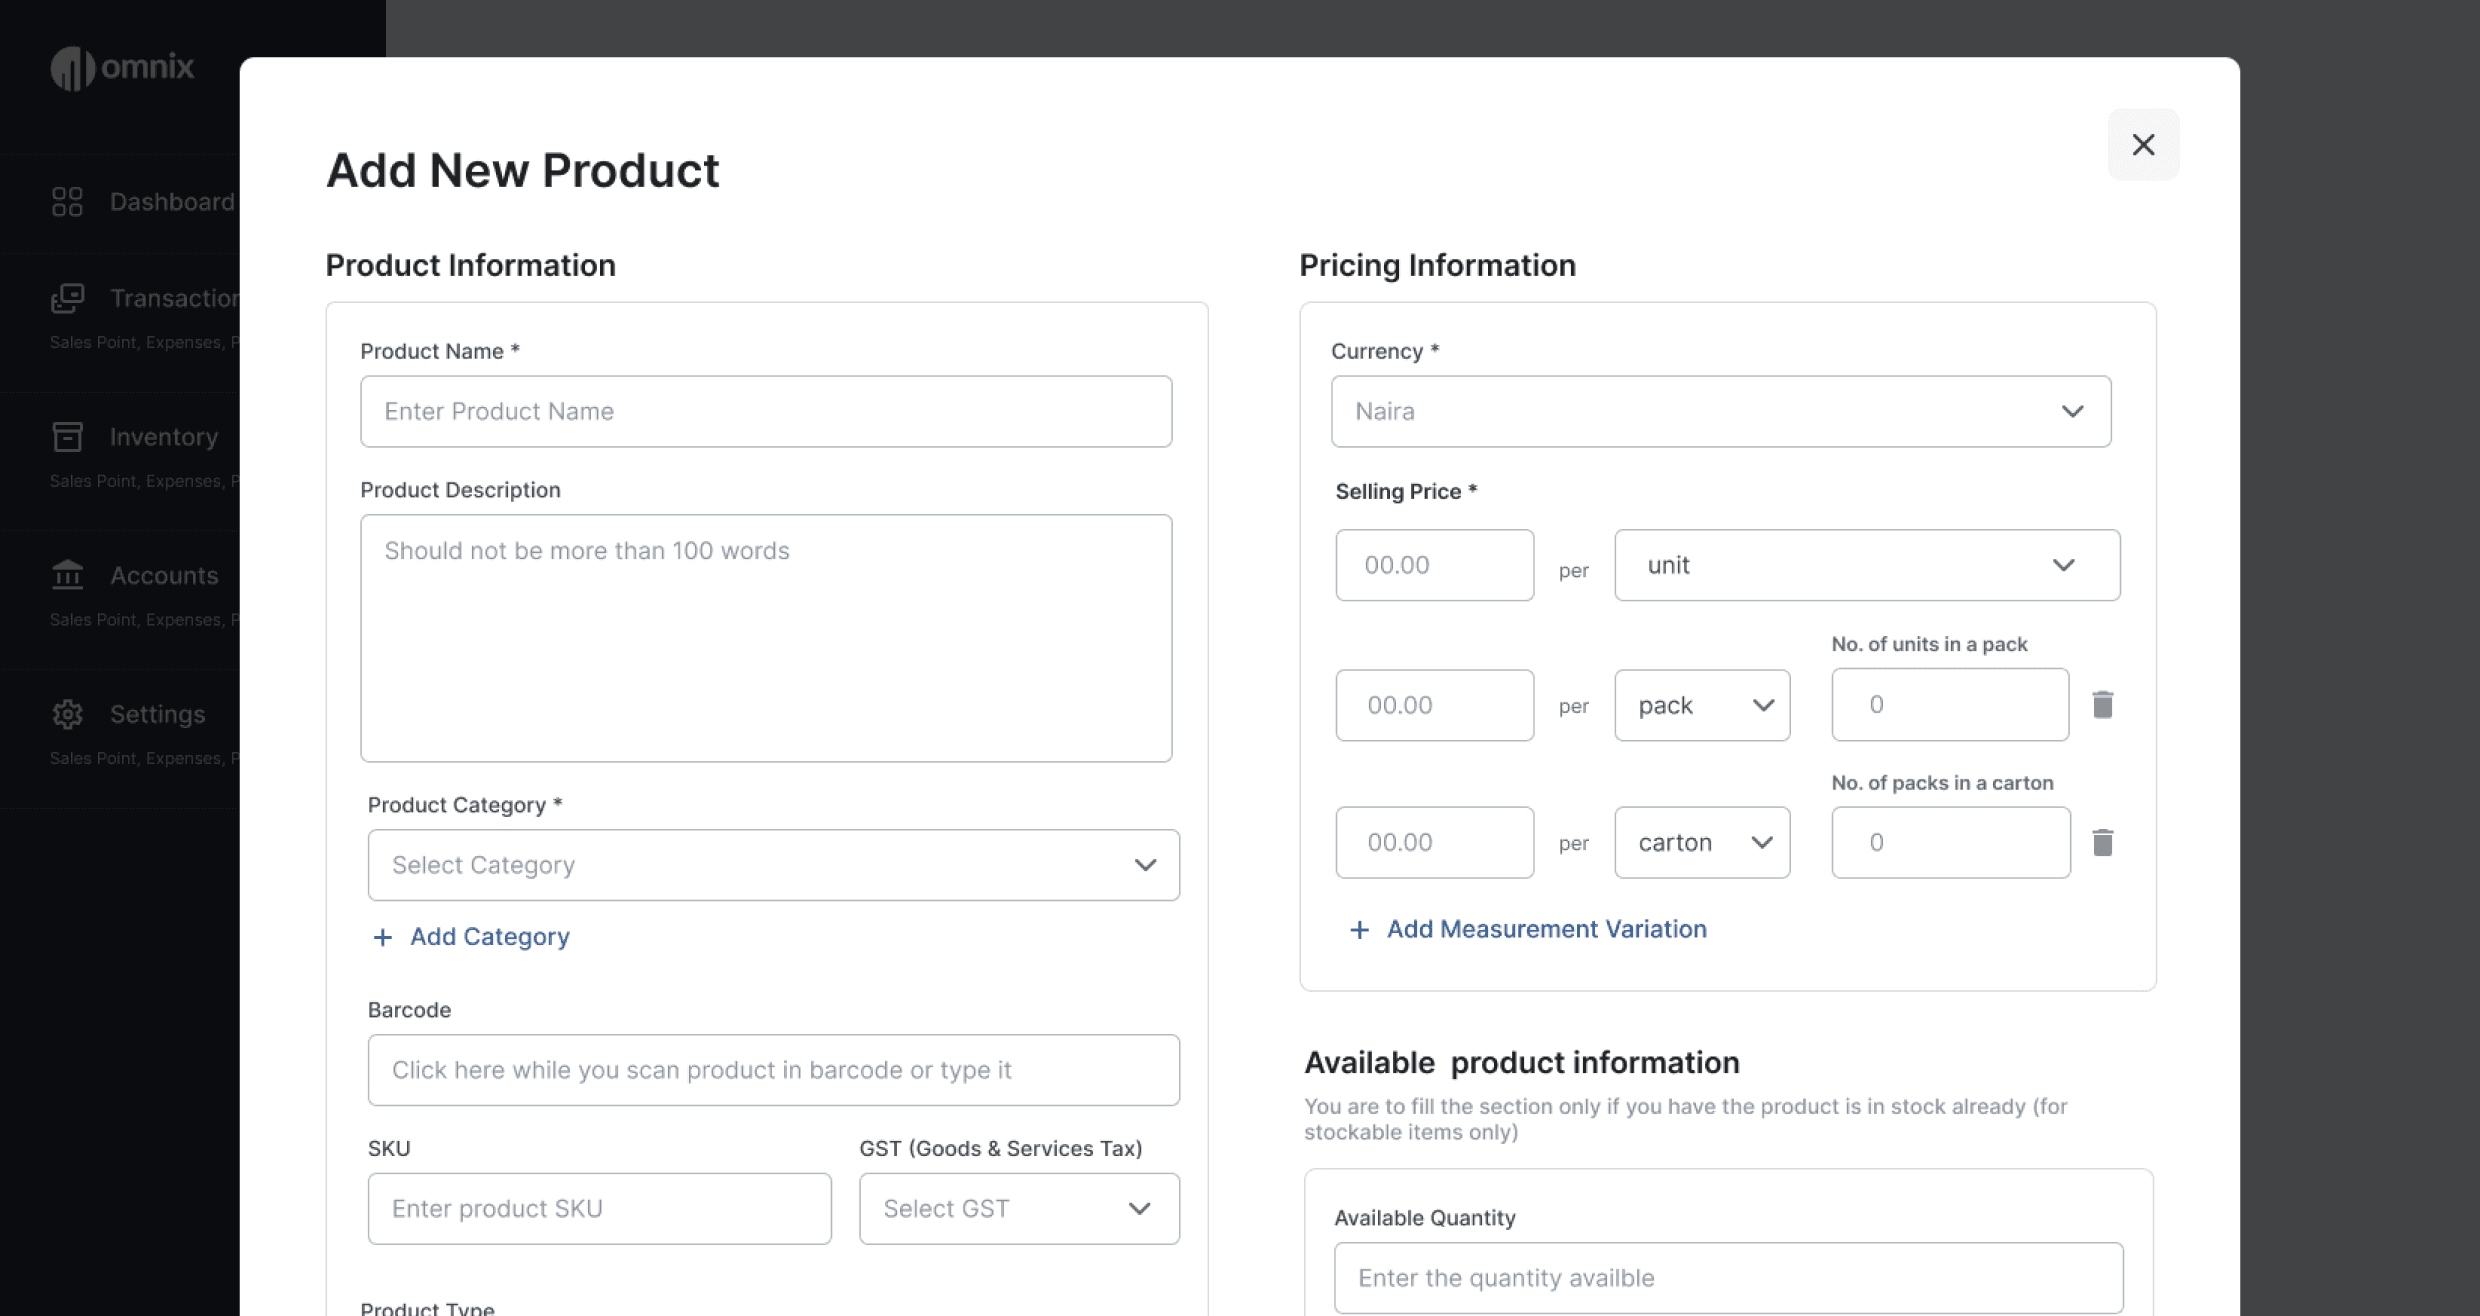Change the pack measurement dropdown
This screenshot has width=2480, height=1316.
(1701, 705)
